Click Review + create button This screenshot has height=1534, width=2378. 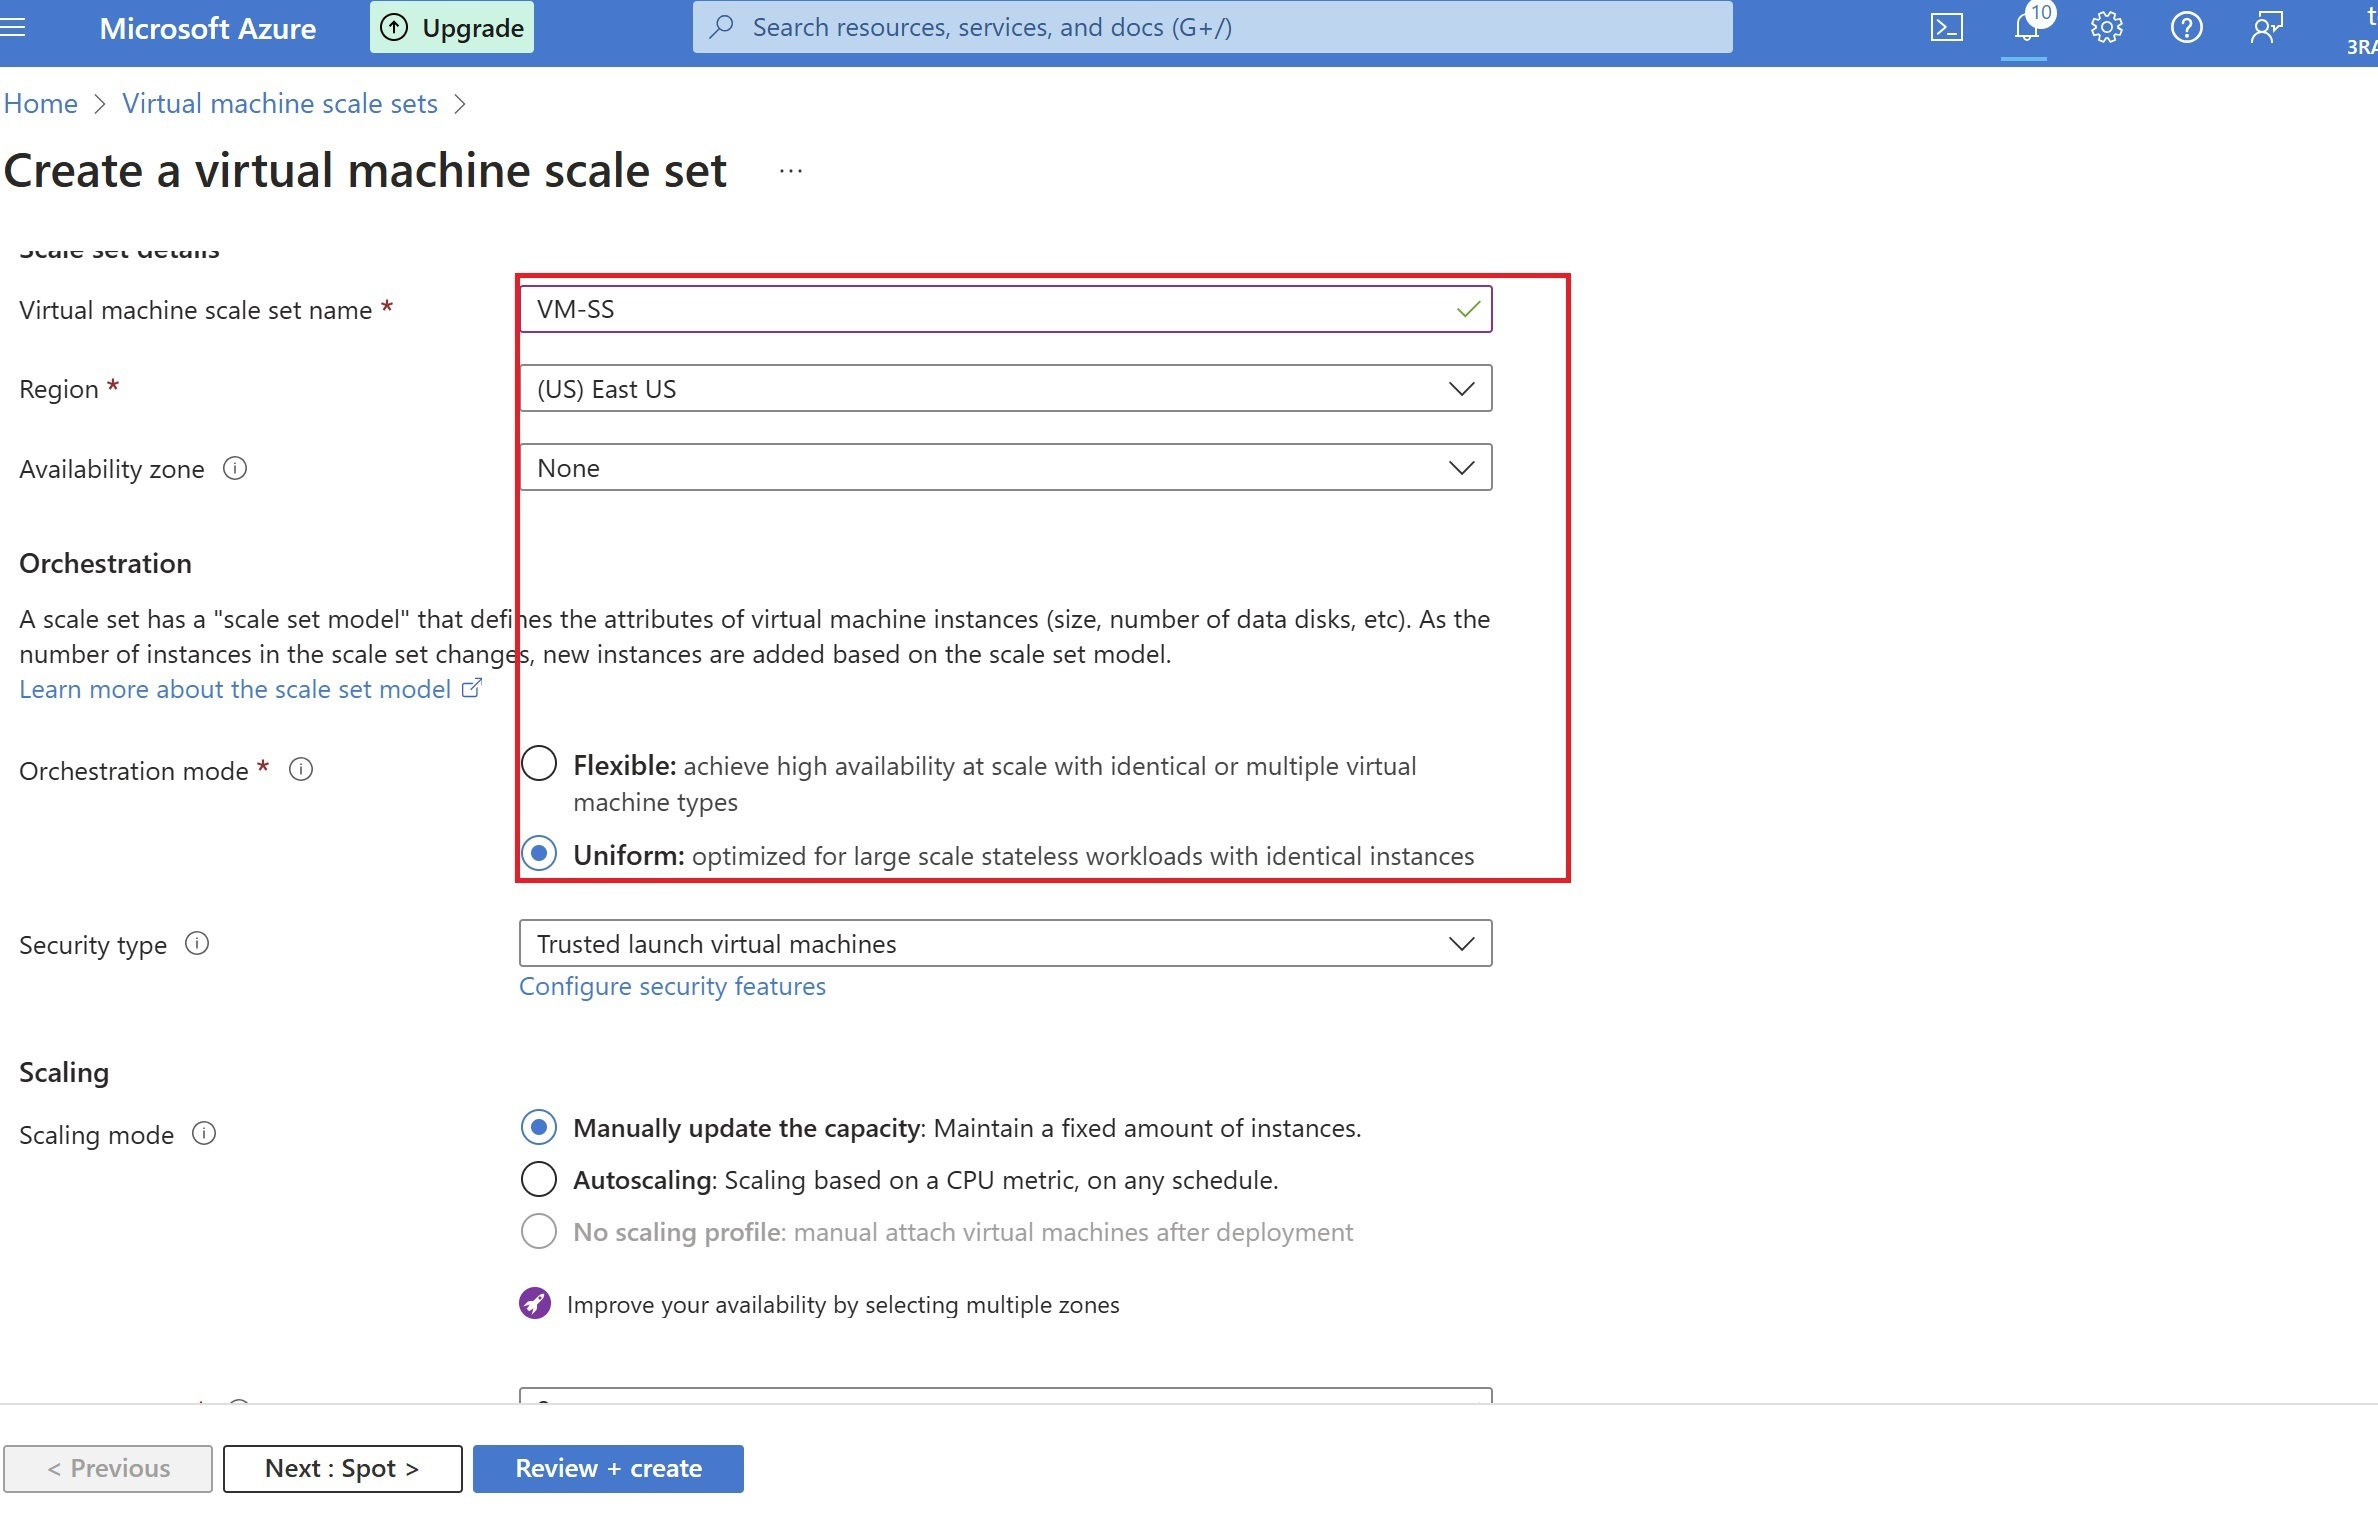tap(608, 1468)
